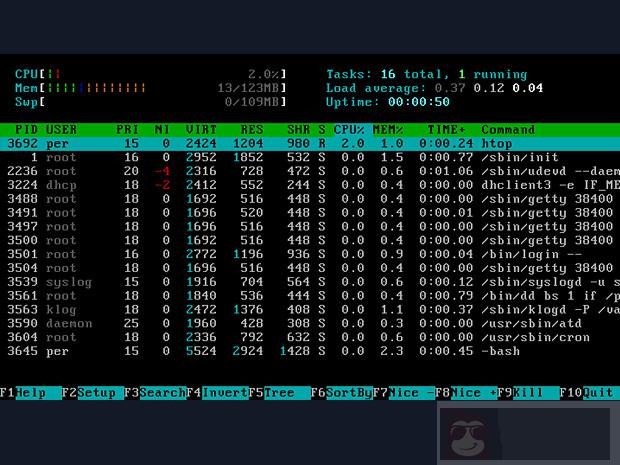Sort by the VIRT column header

pos(201,130)
